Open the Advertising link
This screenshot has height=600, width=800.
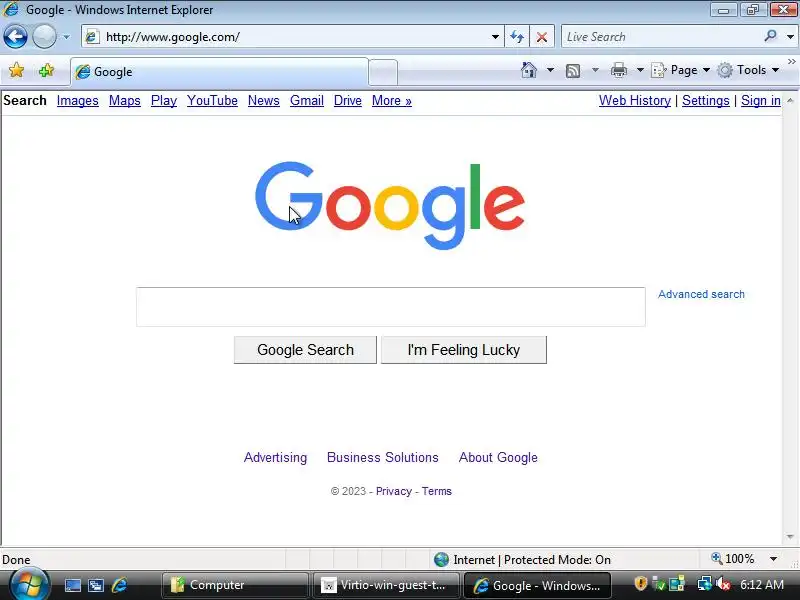point(276,457)
